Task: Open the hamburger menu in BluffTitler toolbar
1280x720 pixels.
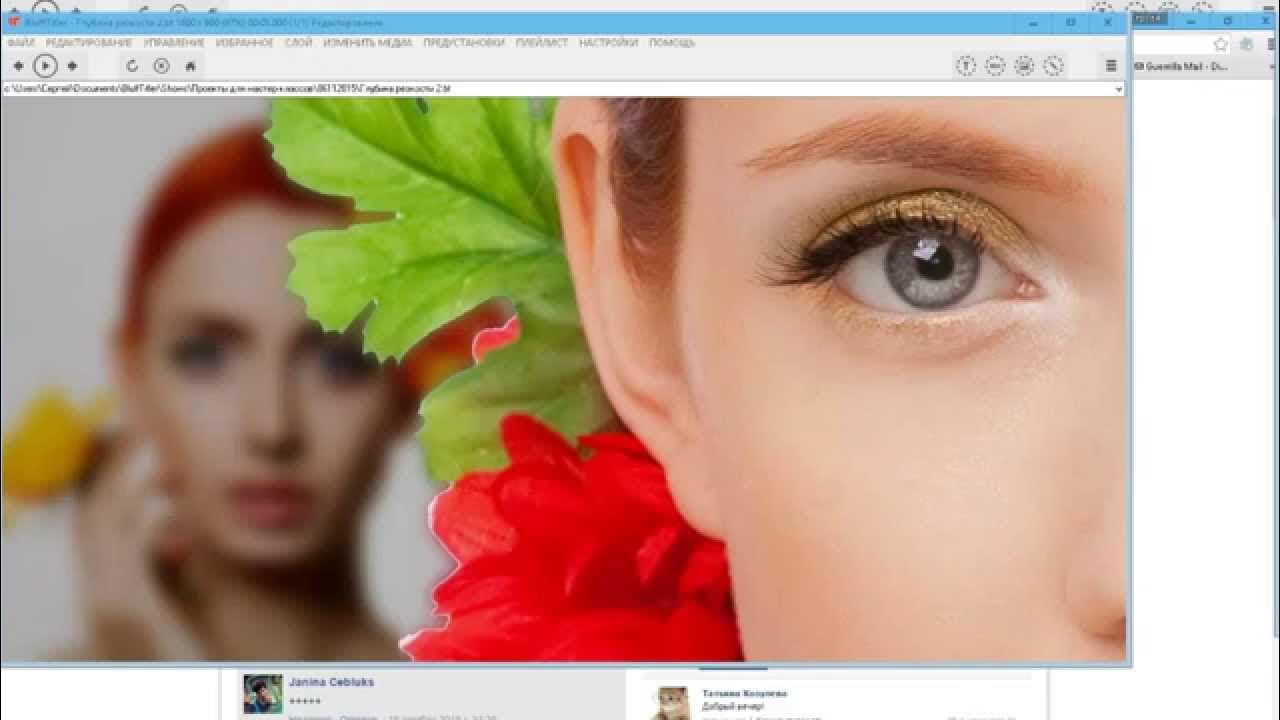Action: click(x=1111, y=66)
